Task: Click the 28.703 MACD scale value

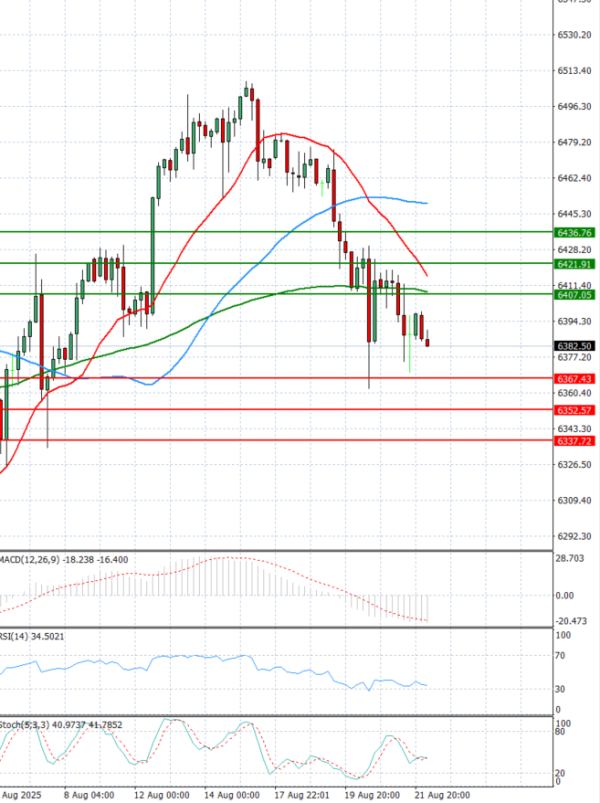Action: [x=570, y=558]
